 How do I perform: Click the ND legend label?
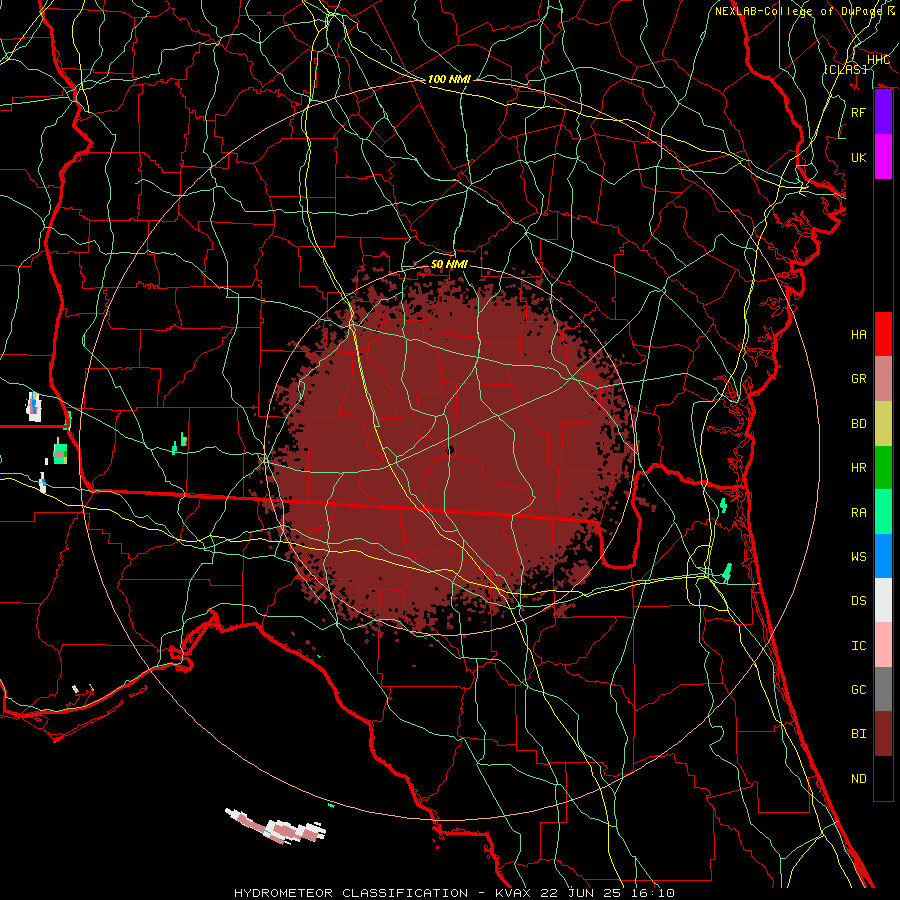(859, 779)
